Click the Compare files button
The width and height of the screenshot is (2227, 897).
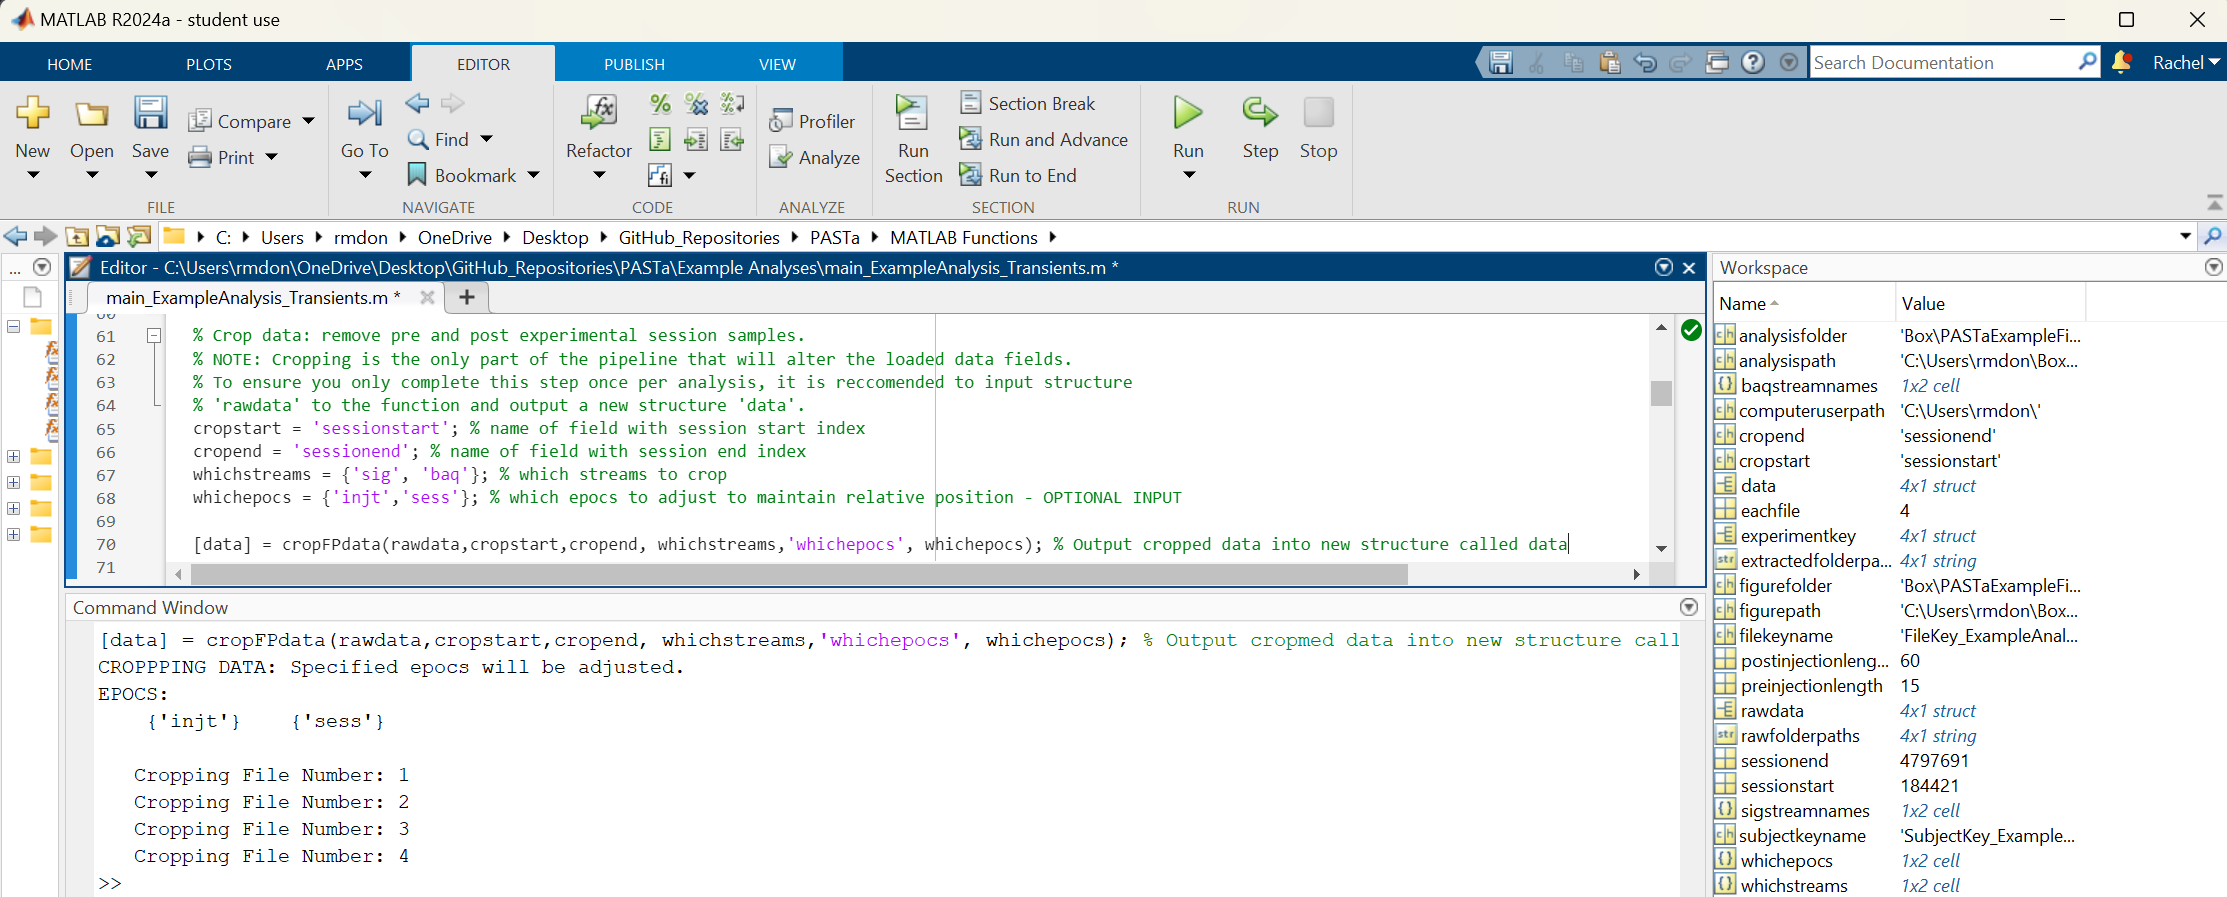[241, 121]
